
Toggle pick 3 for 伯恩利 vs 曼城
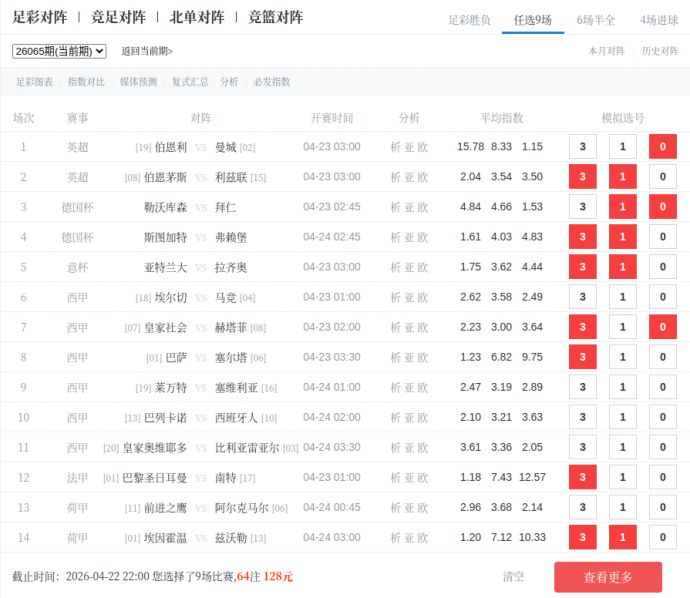582,147
